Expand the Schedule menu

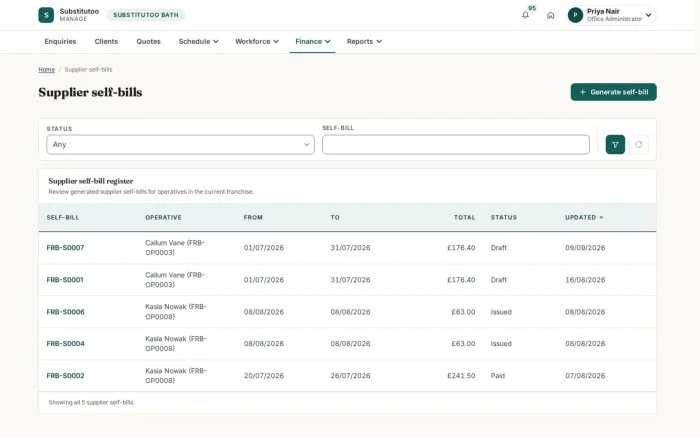tap(198, 42)
